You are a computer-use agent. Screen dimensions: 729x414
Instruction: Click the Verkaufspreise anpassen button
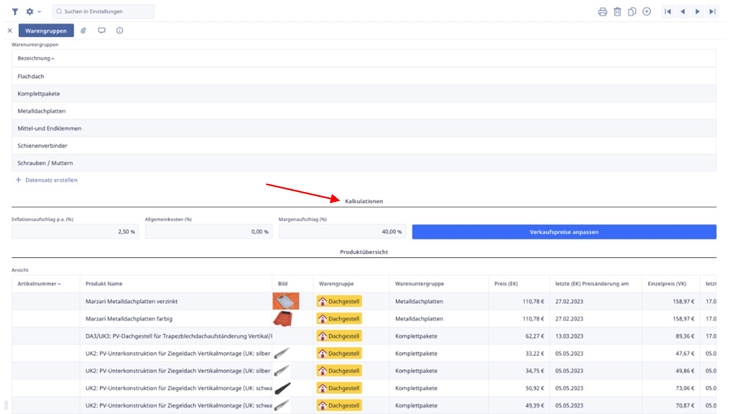coord(564,232)
